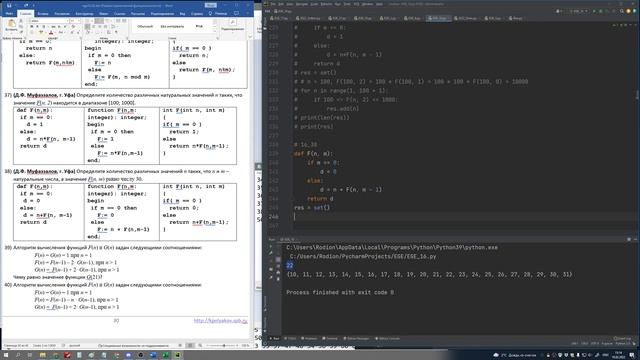Select justify alignment in Word
Image resolution: width=640 pixels, height=360 pixels.
106,26
